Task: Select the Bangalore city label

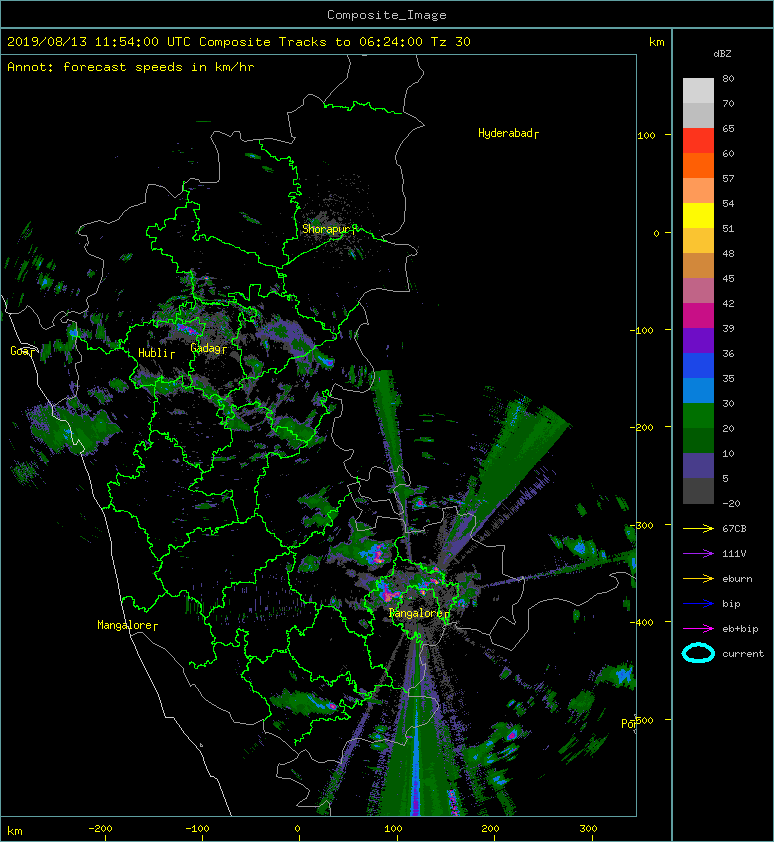Action: [419, 613]
